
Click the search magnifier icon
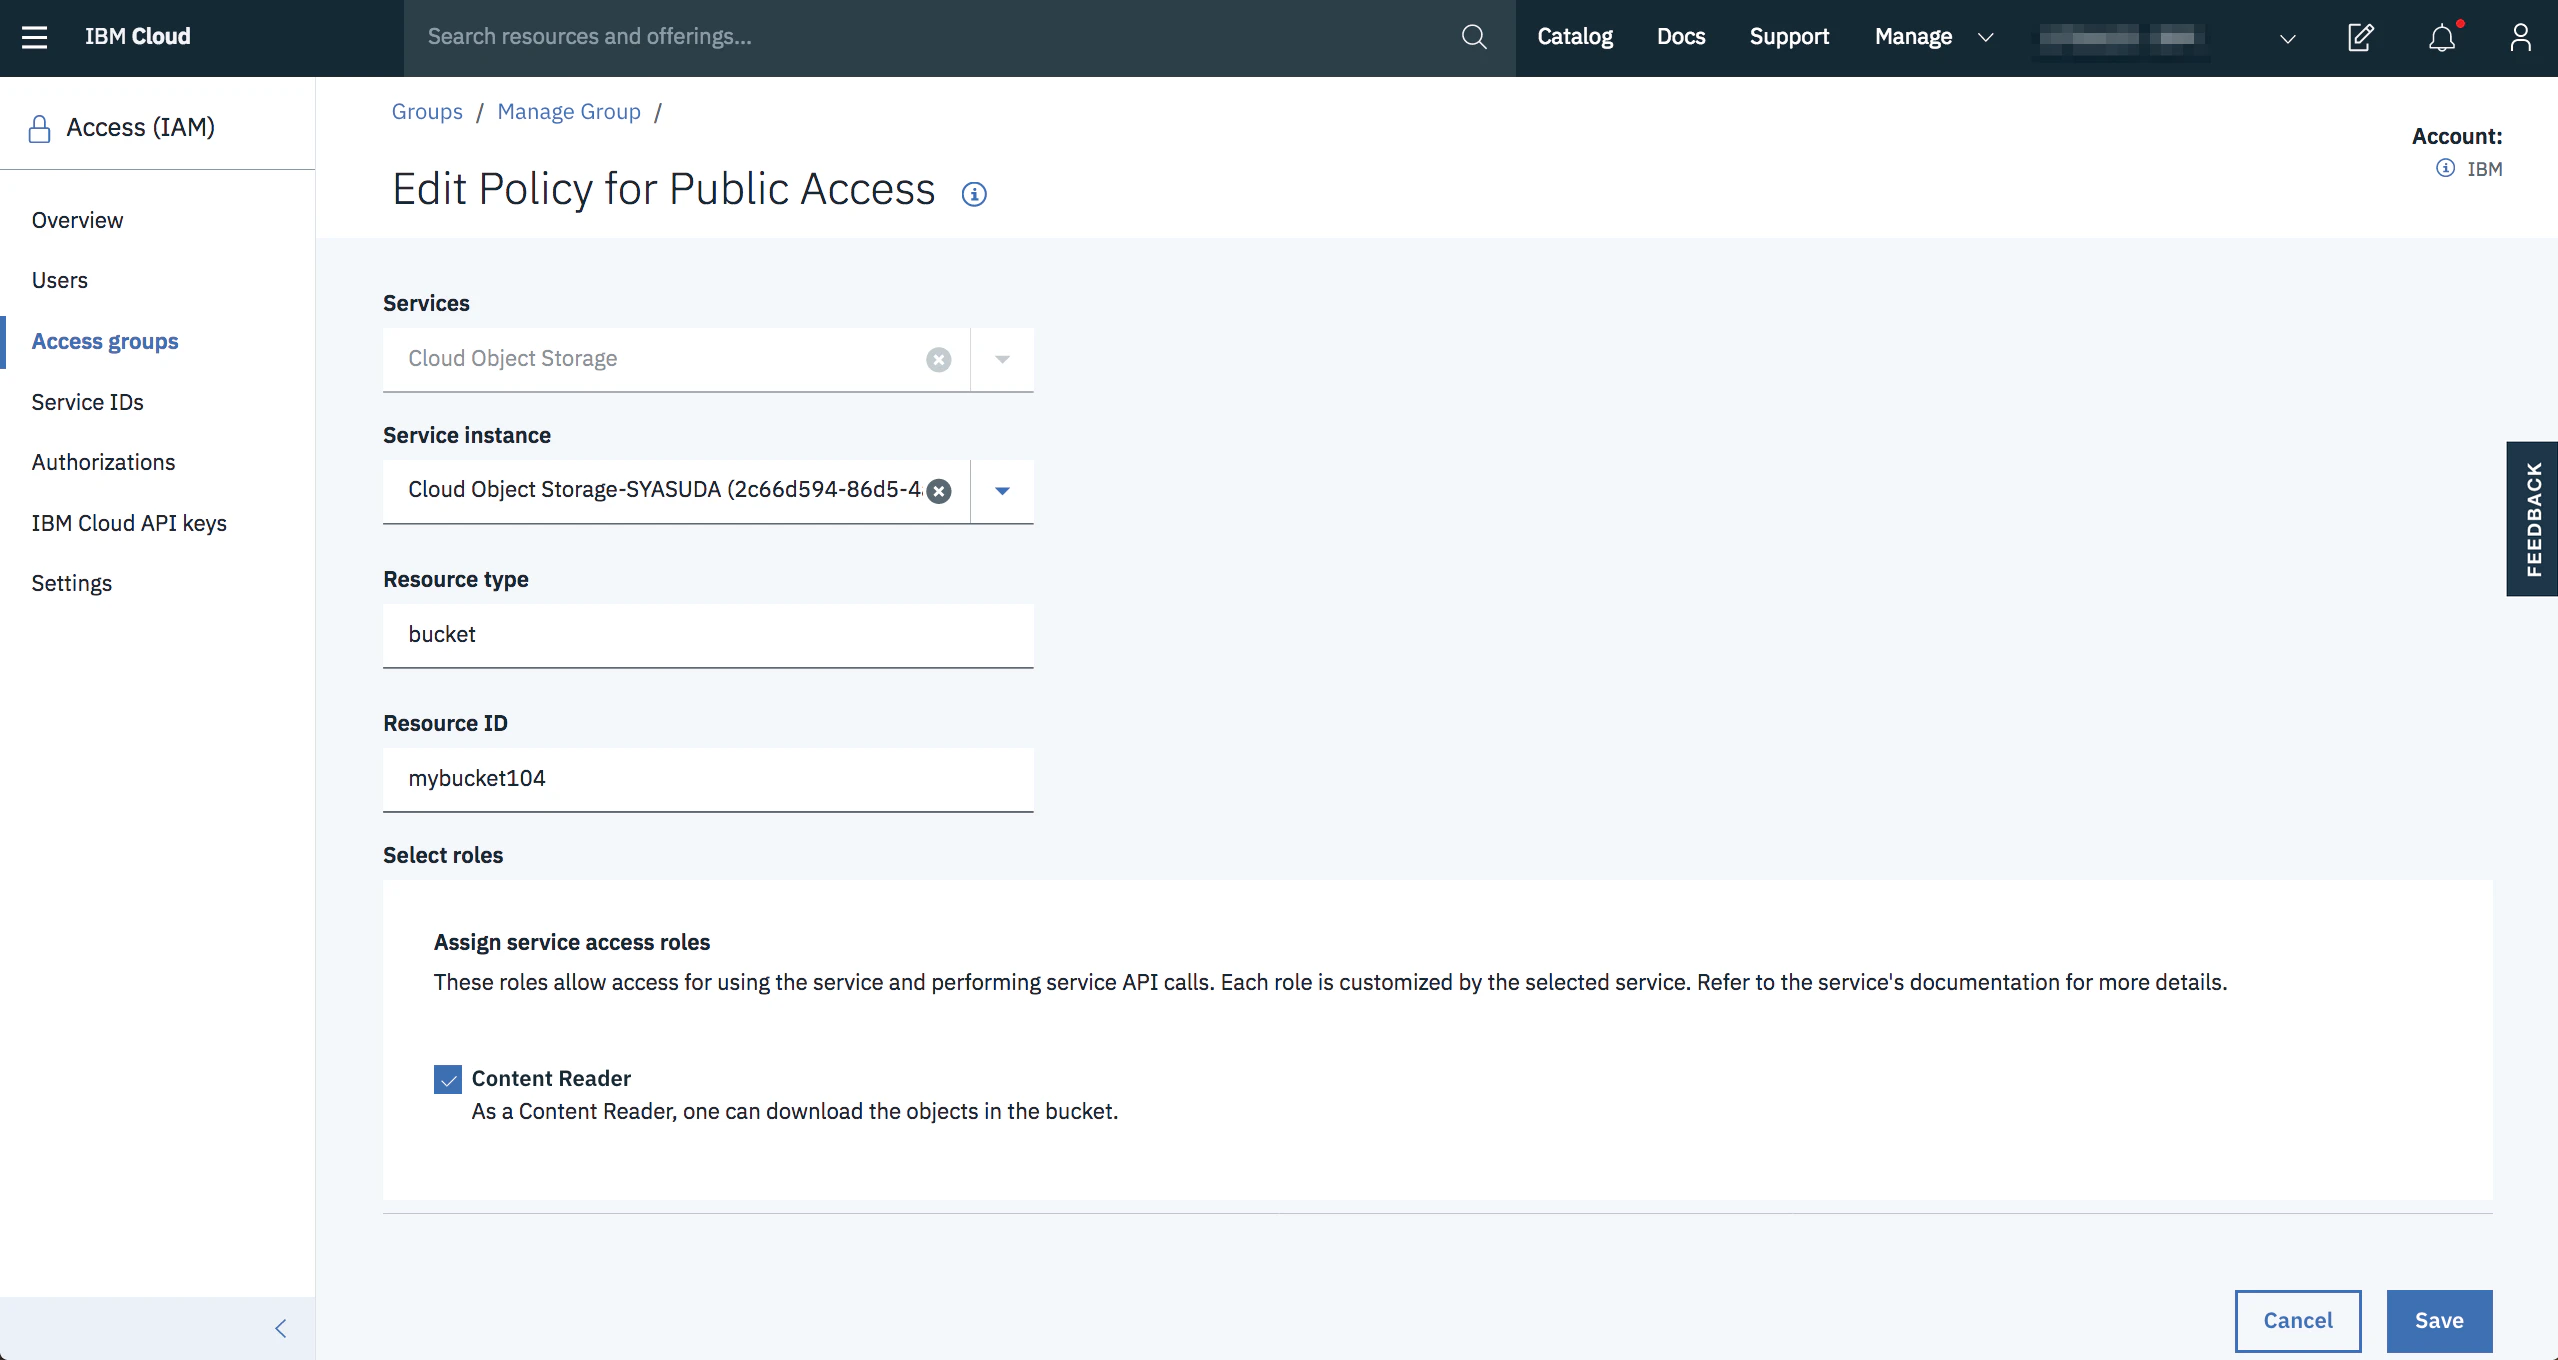[x=1473, y=37]
